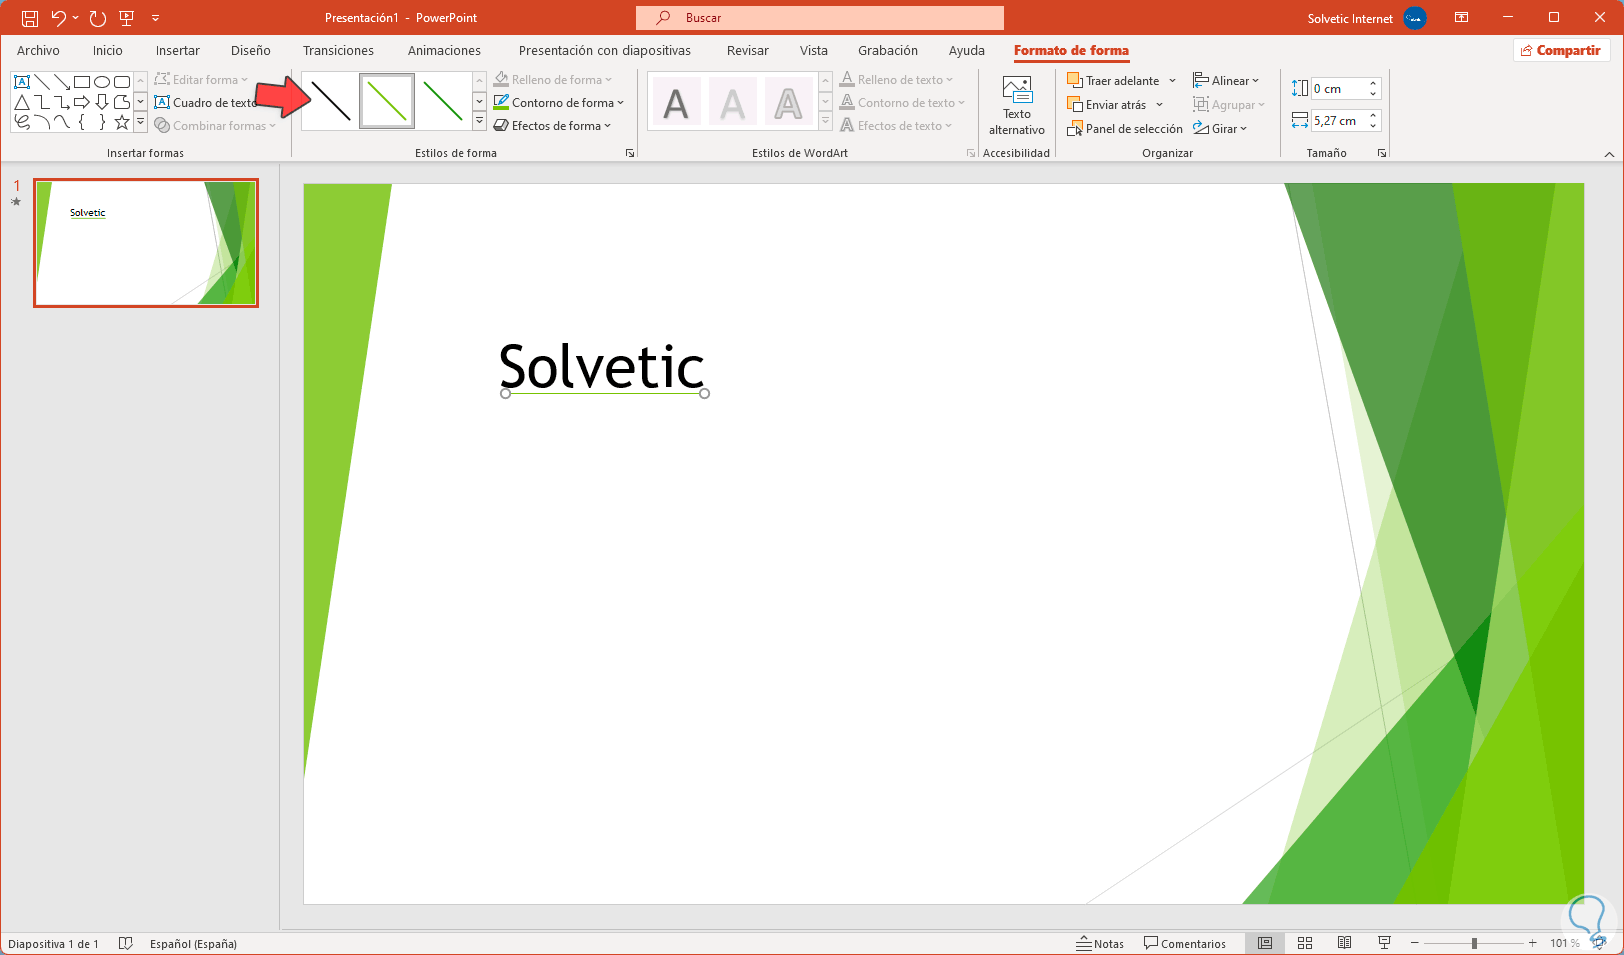Decrease shape width with down stepper
The image size is (1624, 955).
1374,126
